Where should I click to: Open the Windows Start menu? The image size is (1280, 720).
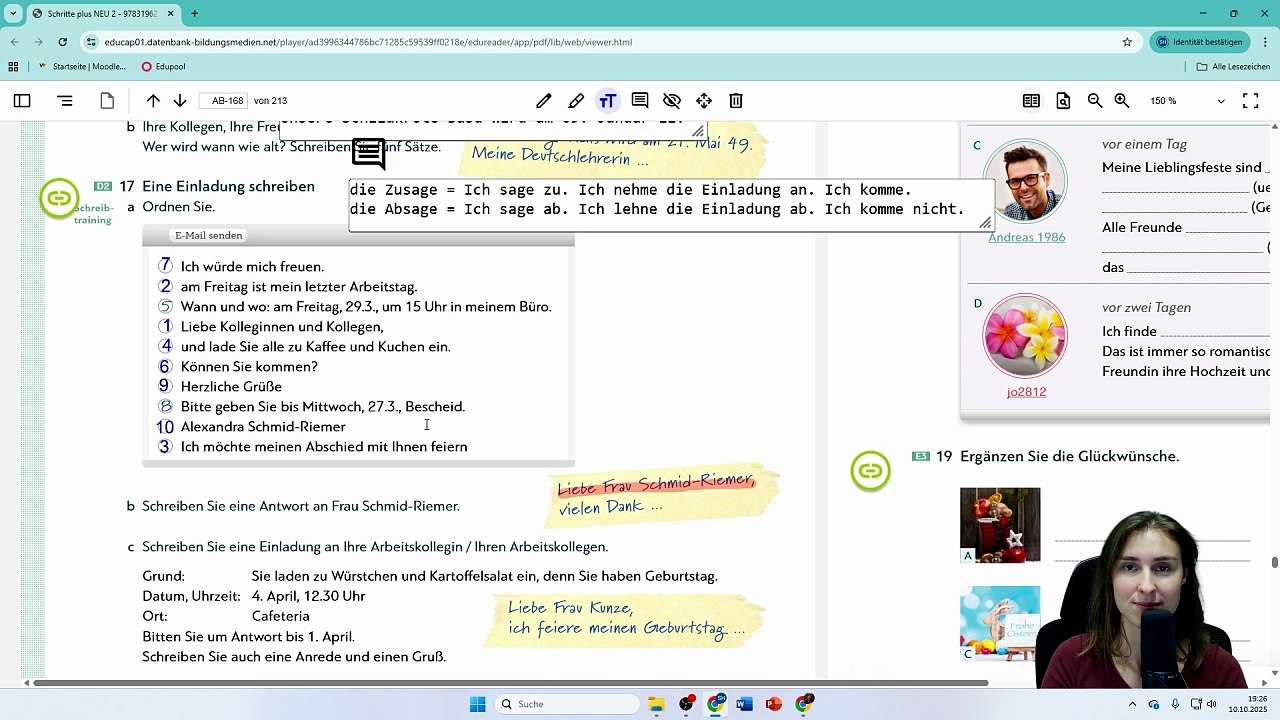(x=478, y=704)
